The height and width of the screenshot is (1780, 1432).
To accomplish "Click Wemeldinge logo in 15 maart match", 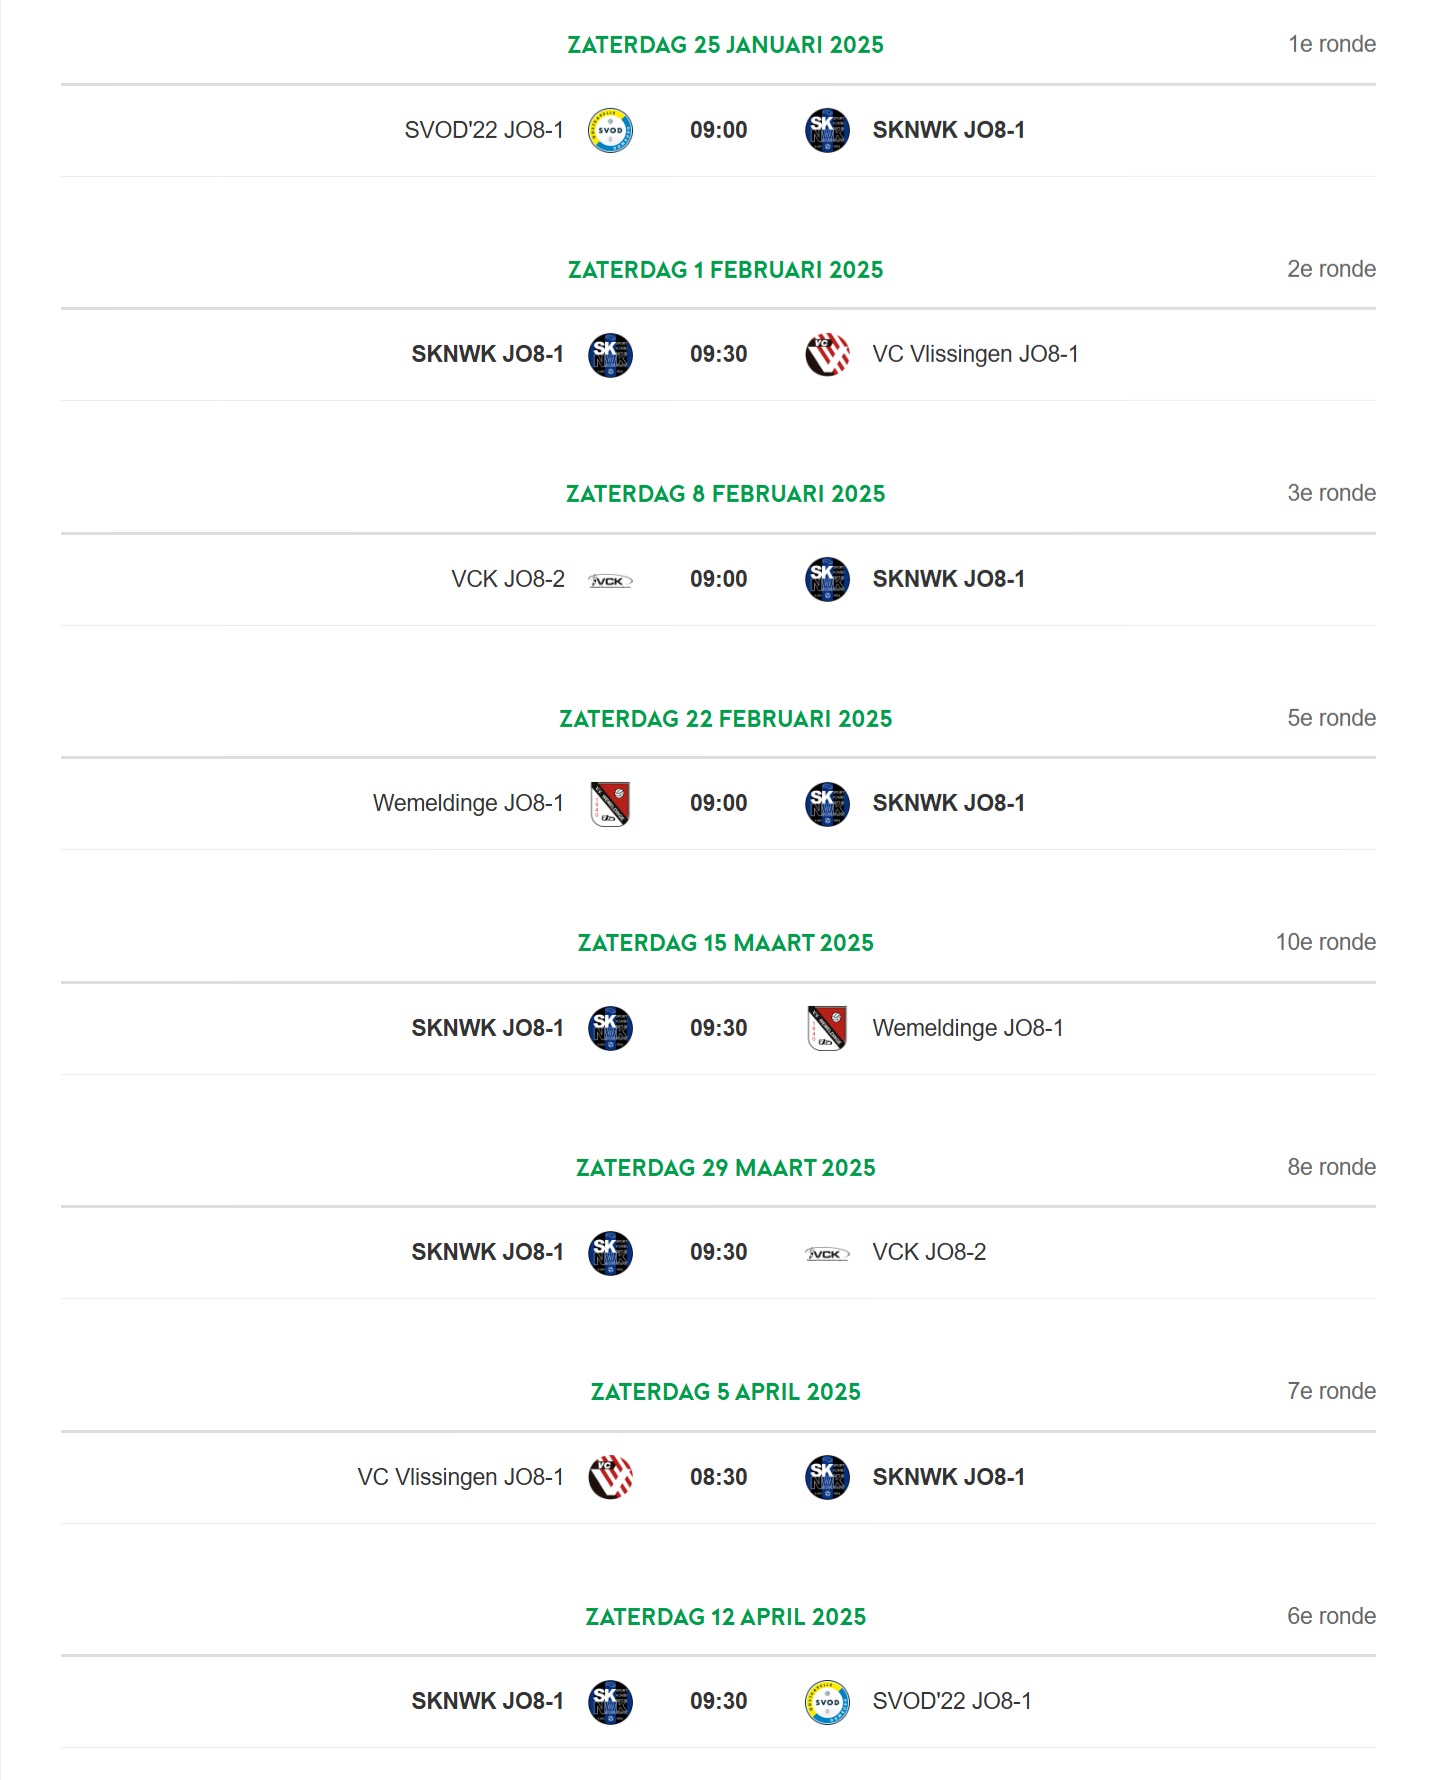I will [827, 1028].
